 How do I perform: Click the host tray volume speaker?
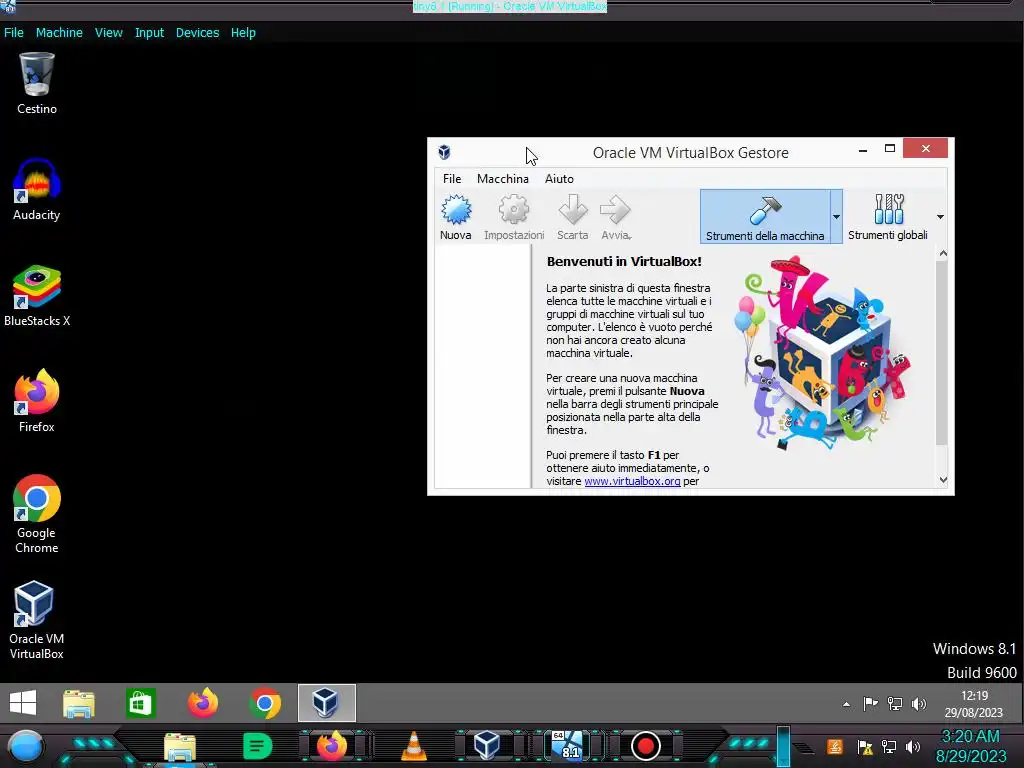(x=913, y=746)
